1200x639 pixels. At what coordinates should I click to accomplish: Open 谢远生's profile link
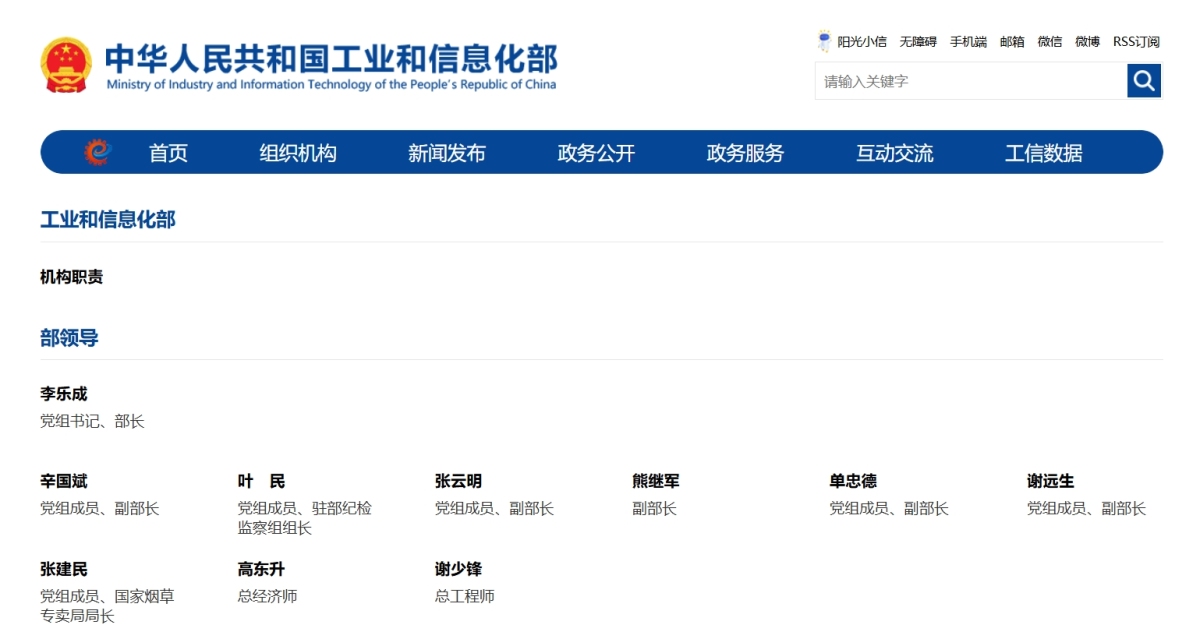click(x=1050, y=481)
